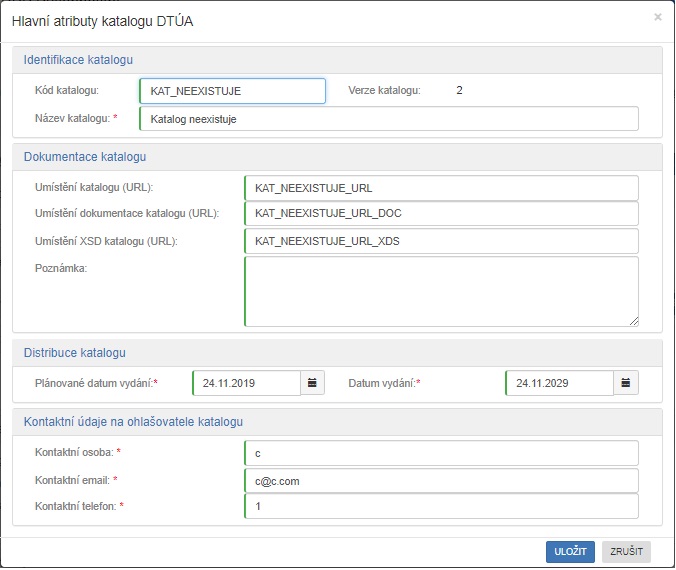Edit the Datum vydání date field
The height and width of the screenshot is (570, 676).
(x=560, y=383)
